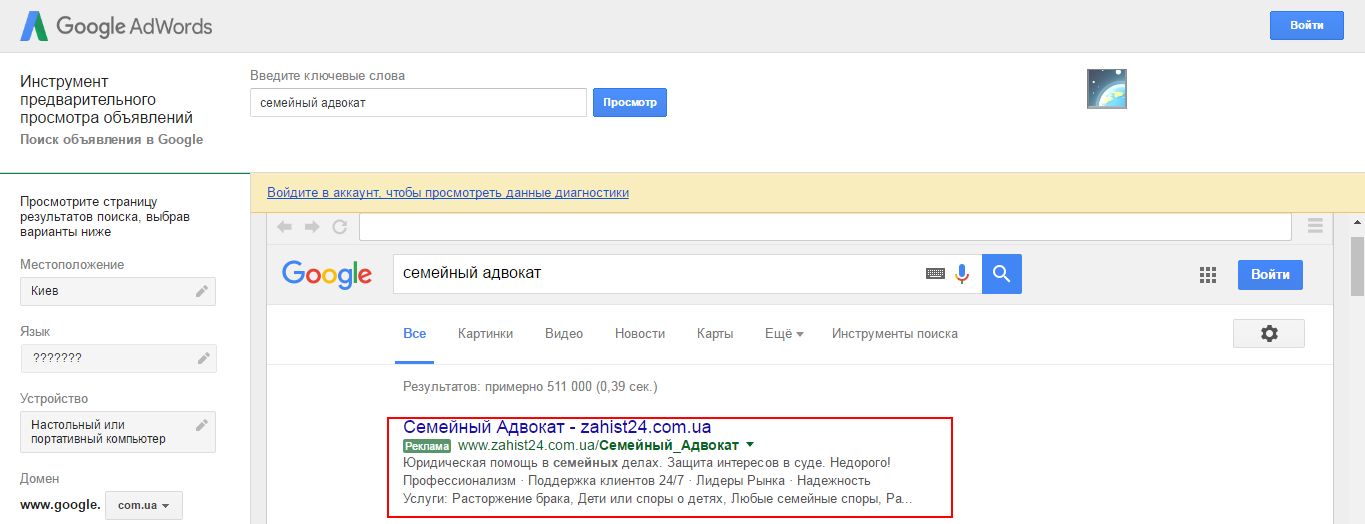
Task: Select the Видео search tab
Action: coord(564,334)
